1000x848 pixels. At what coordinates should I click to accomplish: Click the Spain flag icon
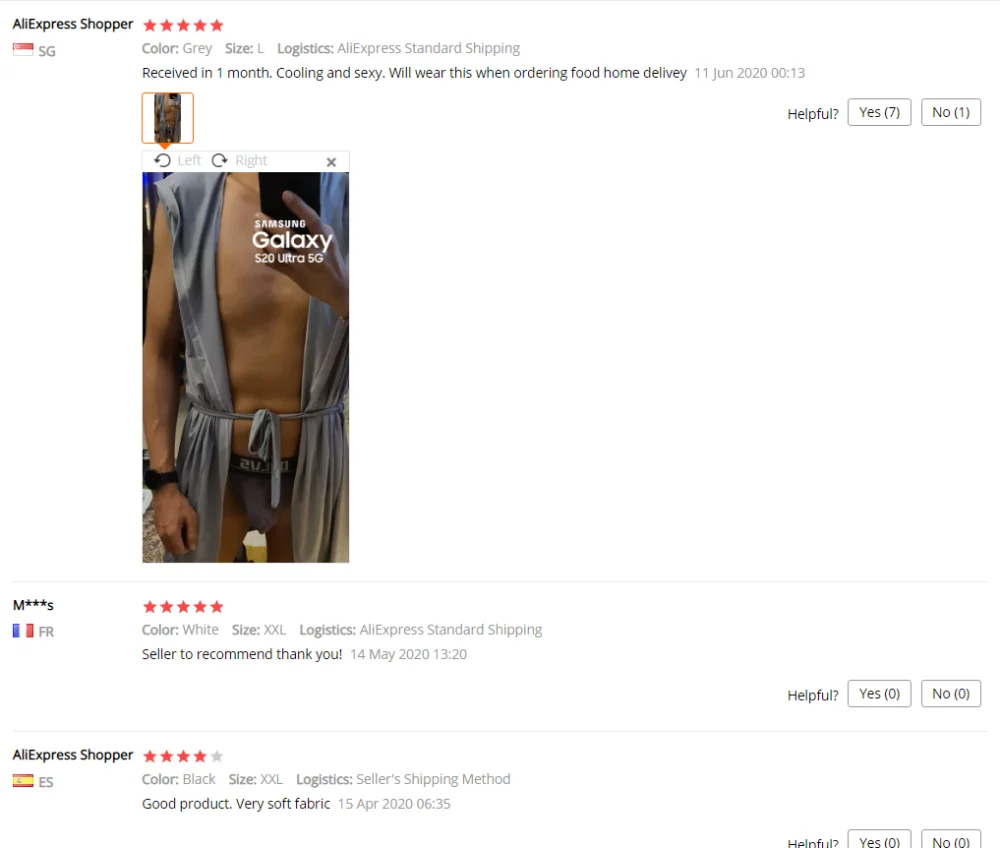point(23,780)
